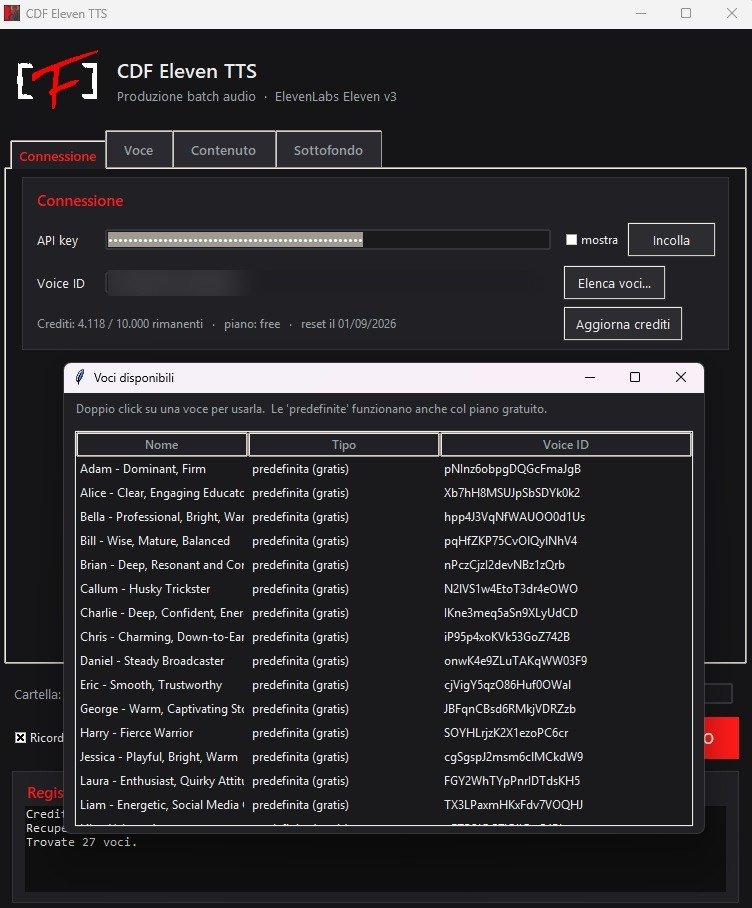752x908 pixels.
Task: Click the red button behind the voices dialog
Action: coord(721,738)
